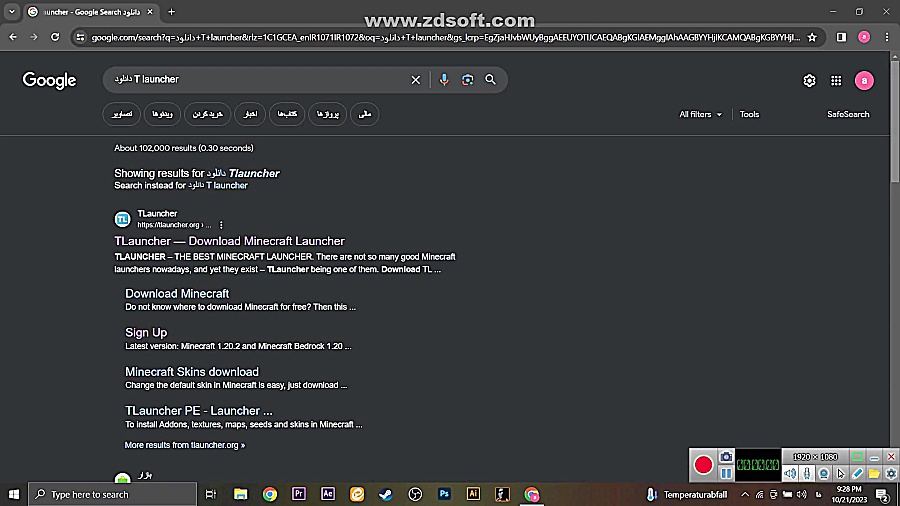Toggle speaker audio capture in recorder

[x=790, y=473]
